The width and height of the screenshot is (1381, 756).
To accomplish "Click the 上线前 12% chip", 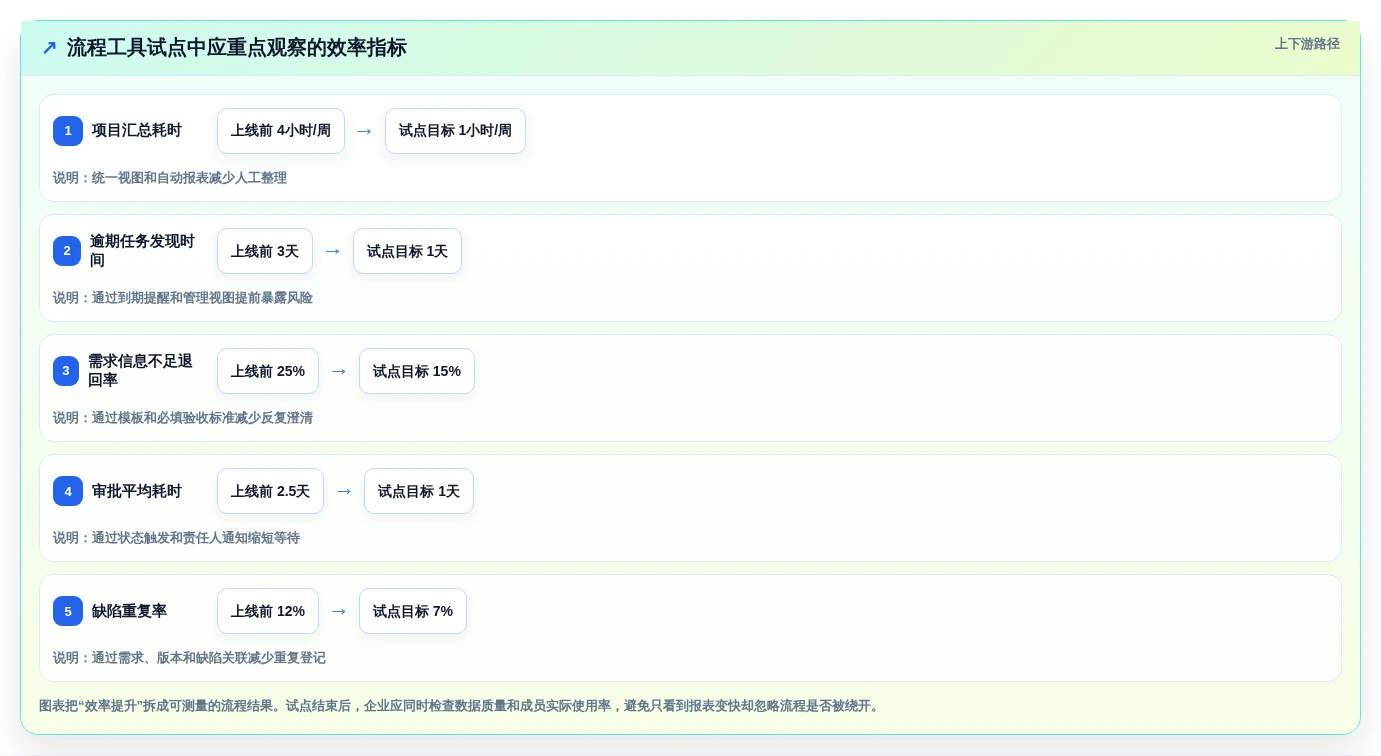I will (x=268, y=611).
